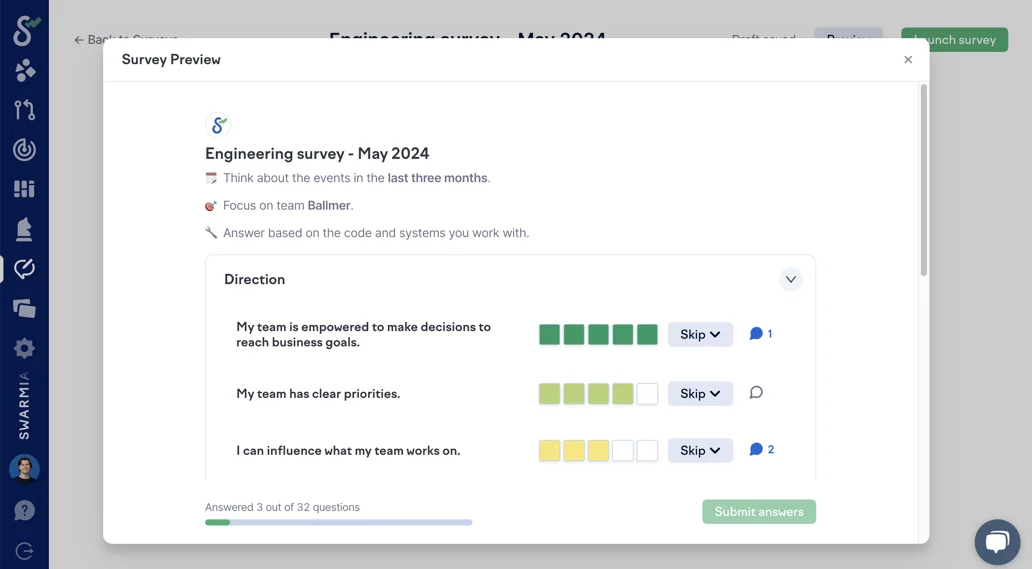Open the chat support bubble
Screen dimensions: 1032x569
996,542
